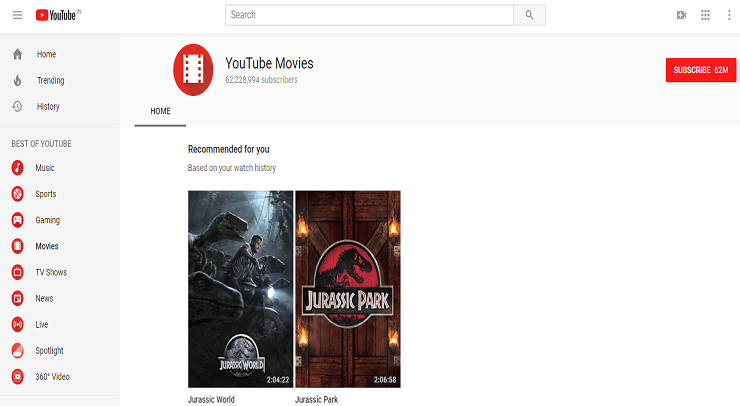Viewport: 740px width, 406px height.
Task: Open the Jurassic World movie poster
Action: point(241,289)
